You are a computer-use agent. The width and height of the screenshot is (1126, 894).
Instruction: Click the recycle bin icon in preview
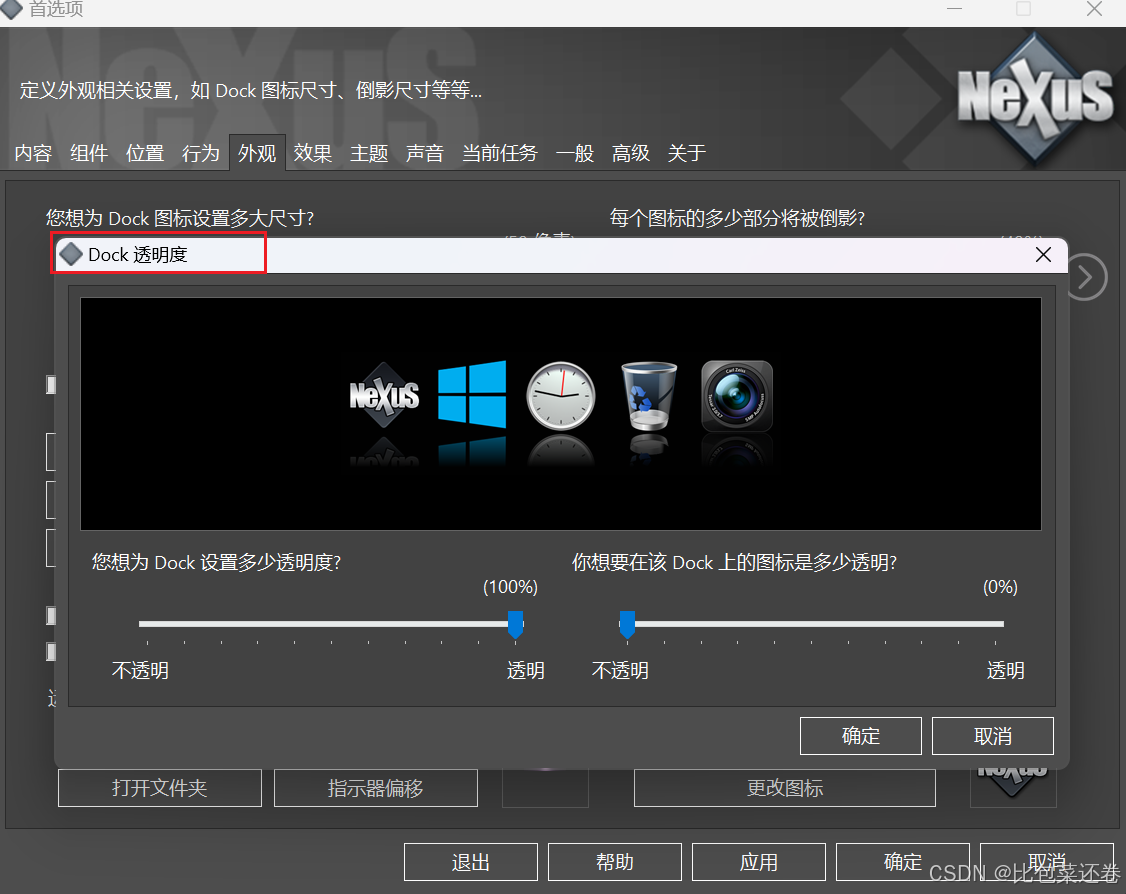pos(648,396)
